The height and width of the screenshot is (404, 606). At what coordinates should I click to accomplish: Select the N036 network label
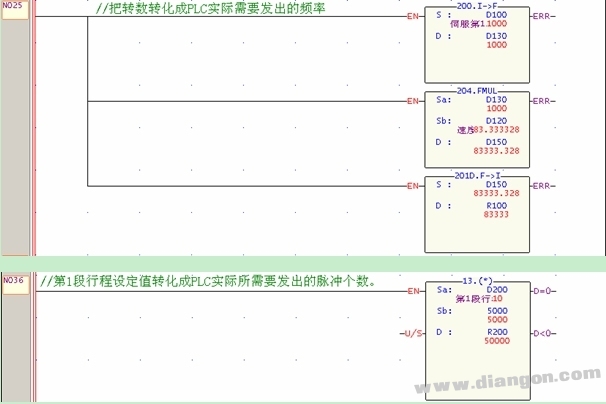[x=14, y=281]
